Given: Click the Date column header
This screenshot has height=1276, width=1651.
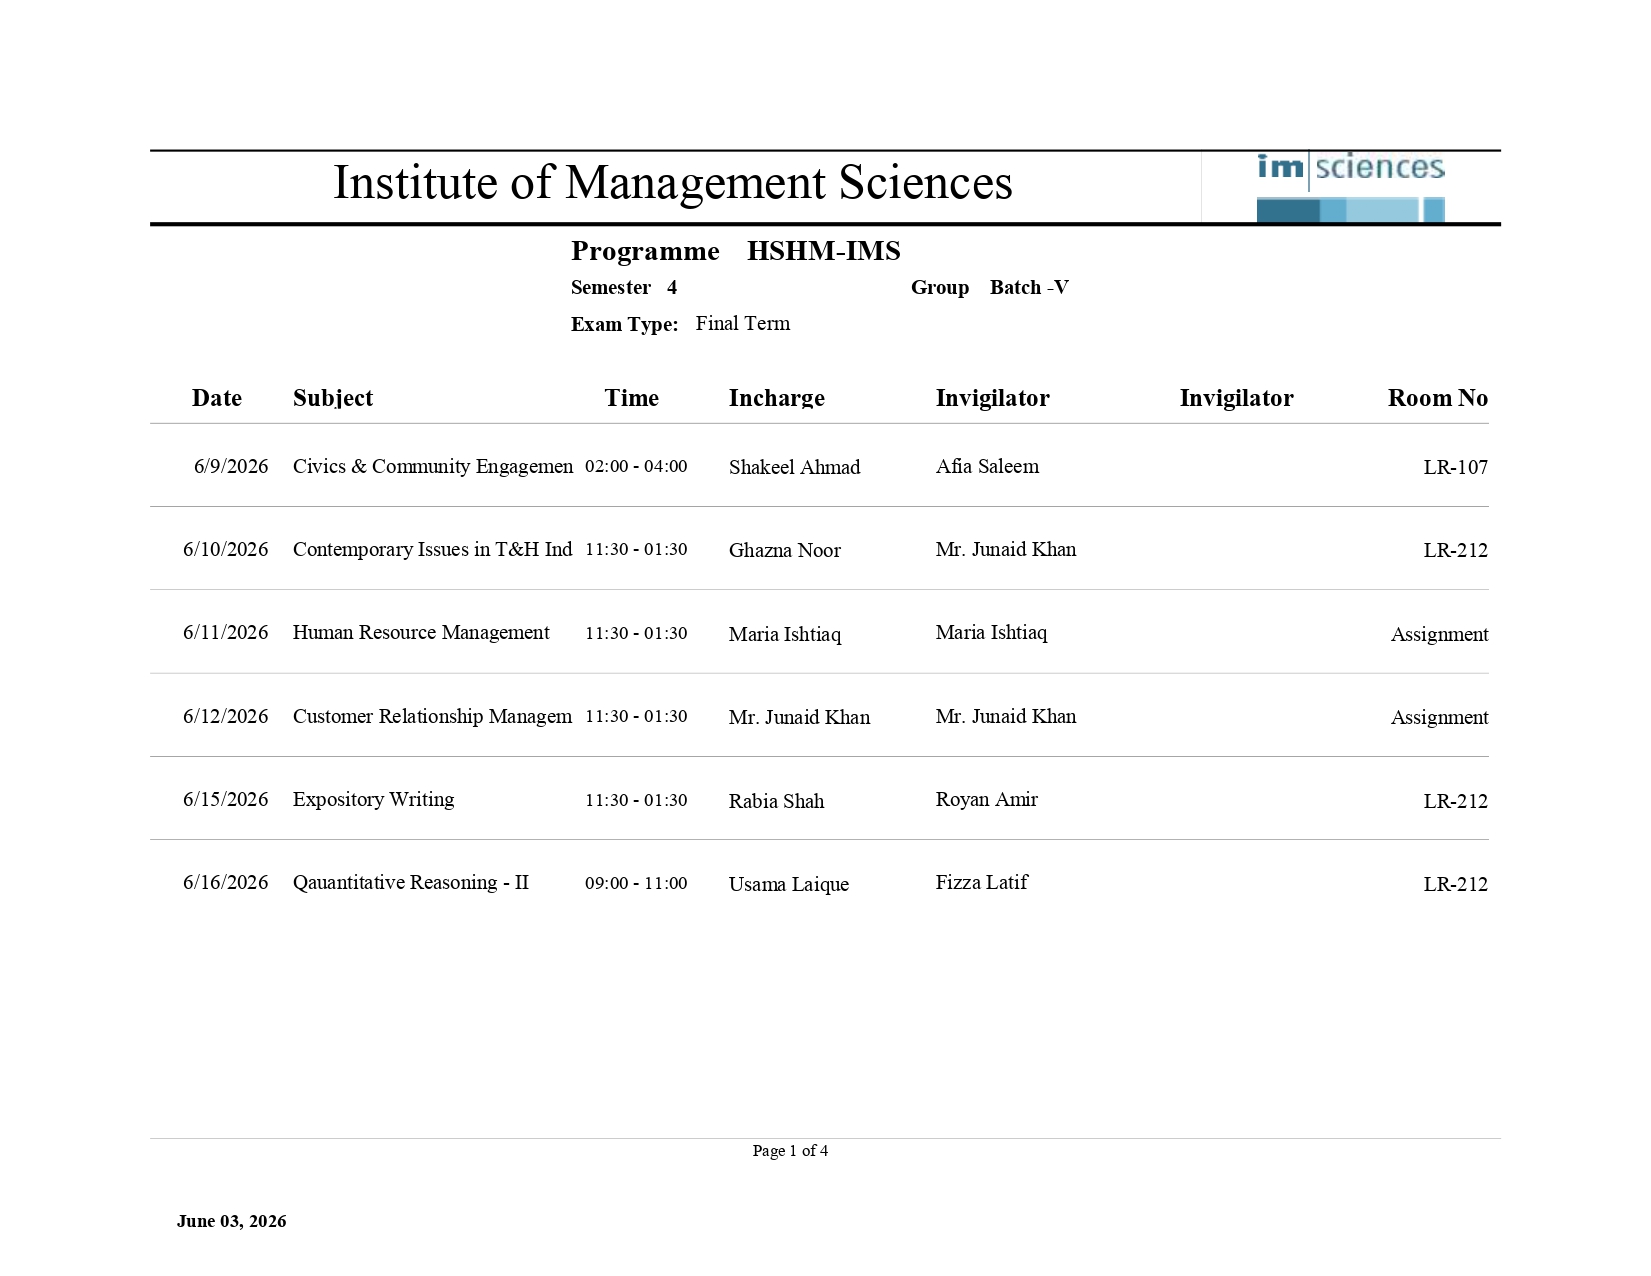Looking at the screenshot, I should tap(217, 398).
